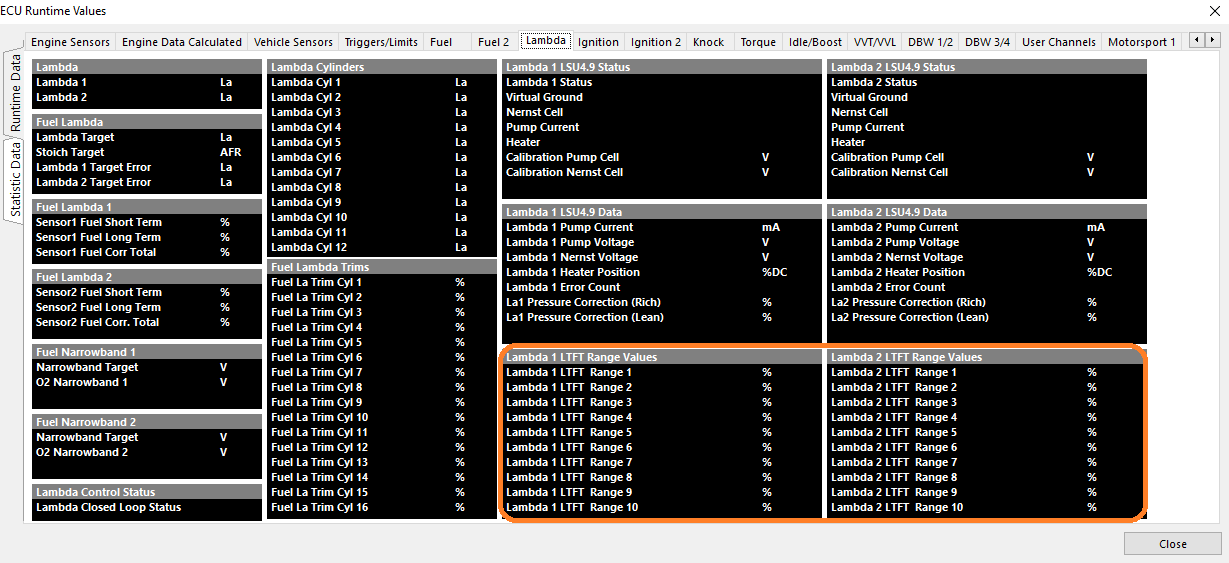Select the Knock tab
The height and width of the screenshot is (563, 1229).
coord(709,42)
